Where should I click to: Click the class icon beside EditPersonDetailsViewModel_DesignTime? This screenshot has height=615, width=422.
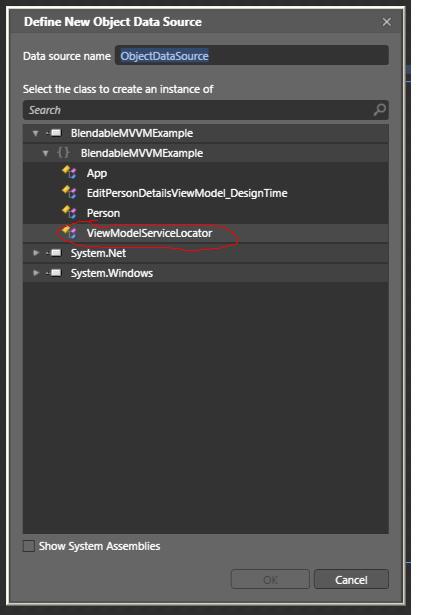69,192
